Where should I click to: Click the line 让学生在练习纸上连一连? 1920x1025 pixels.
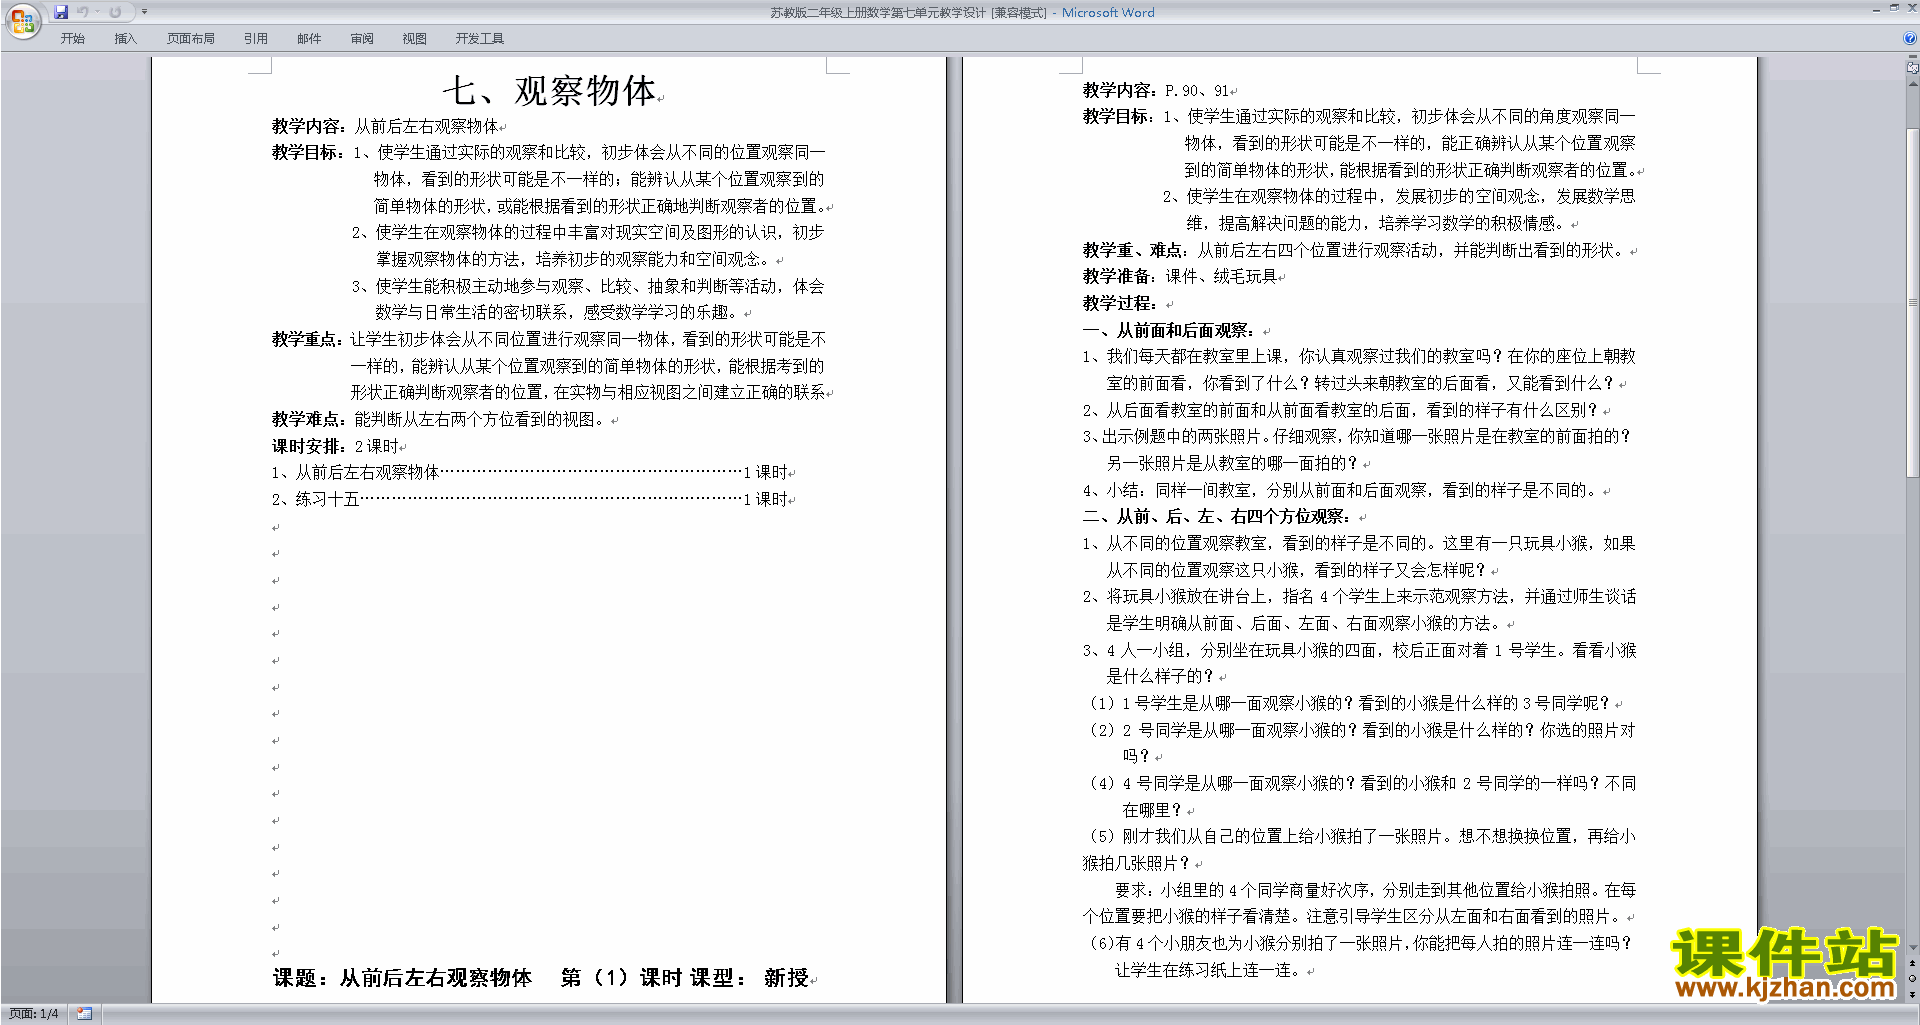click(x=1211, y=971)
